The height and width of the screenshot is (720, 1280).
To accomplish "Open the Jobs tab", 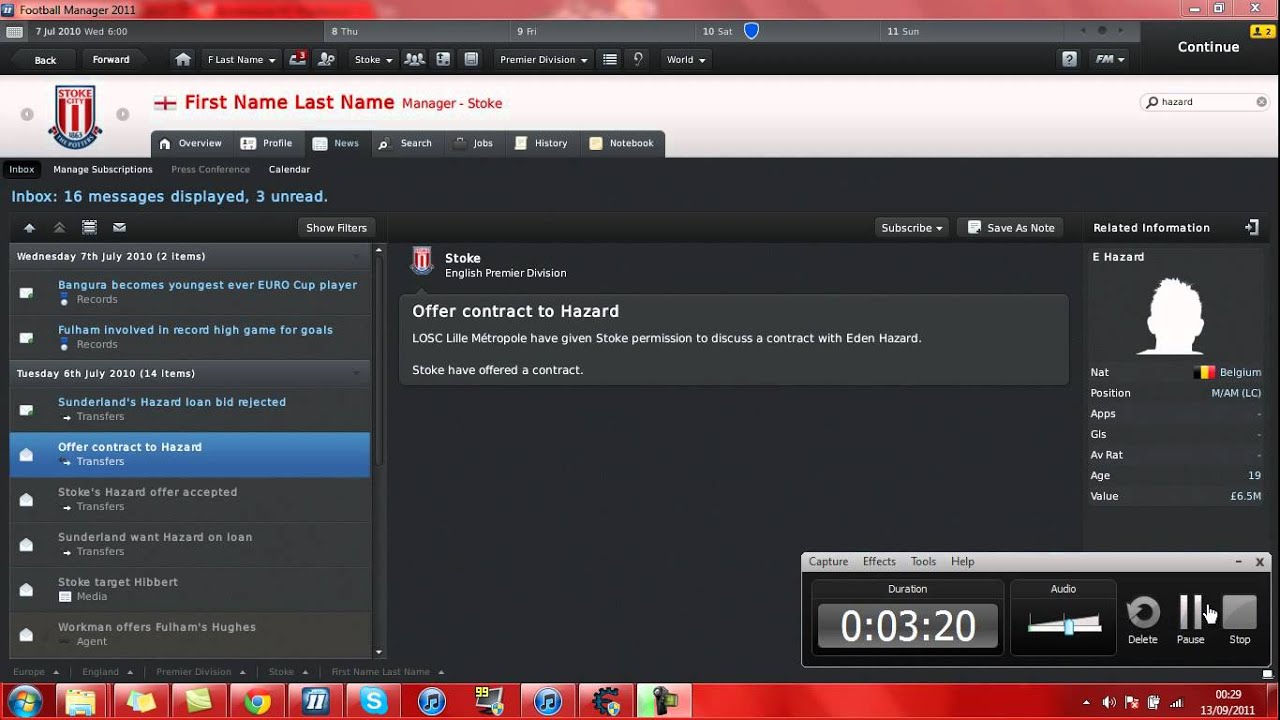I will coord(473,144).
